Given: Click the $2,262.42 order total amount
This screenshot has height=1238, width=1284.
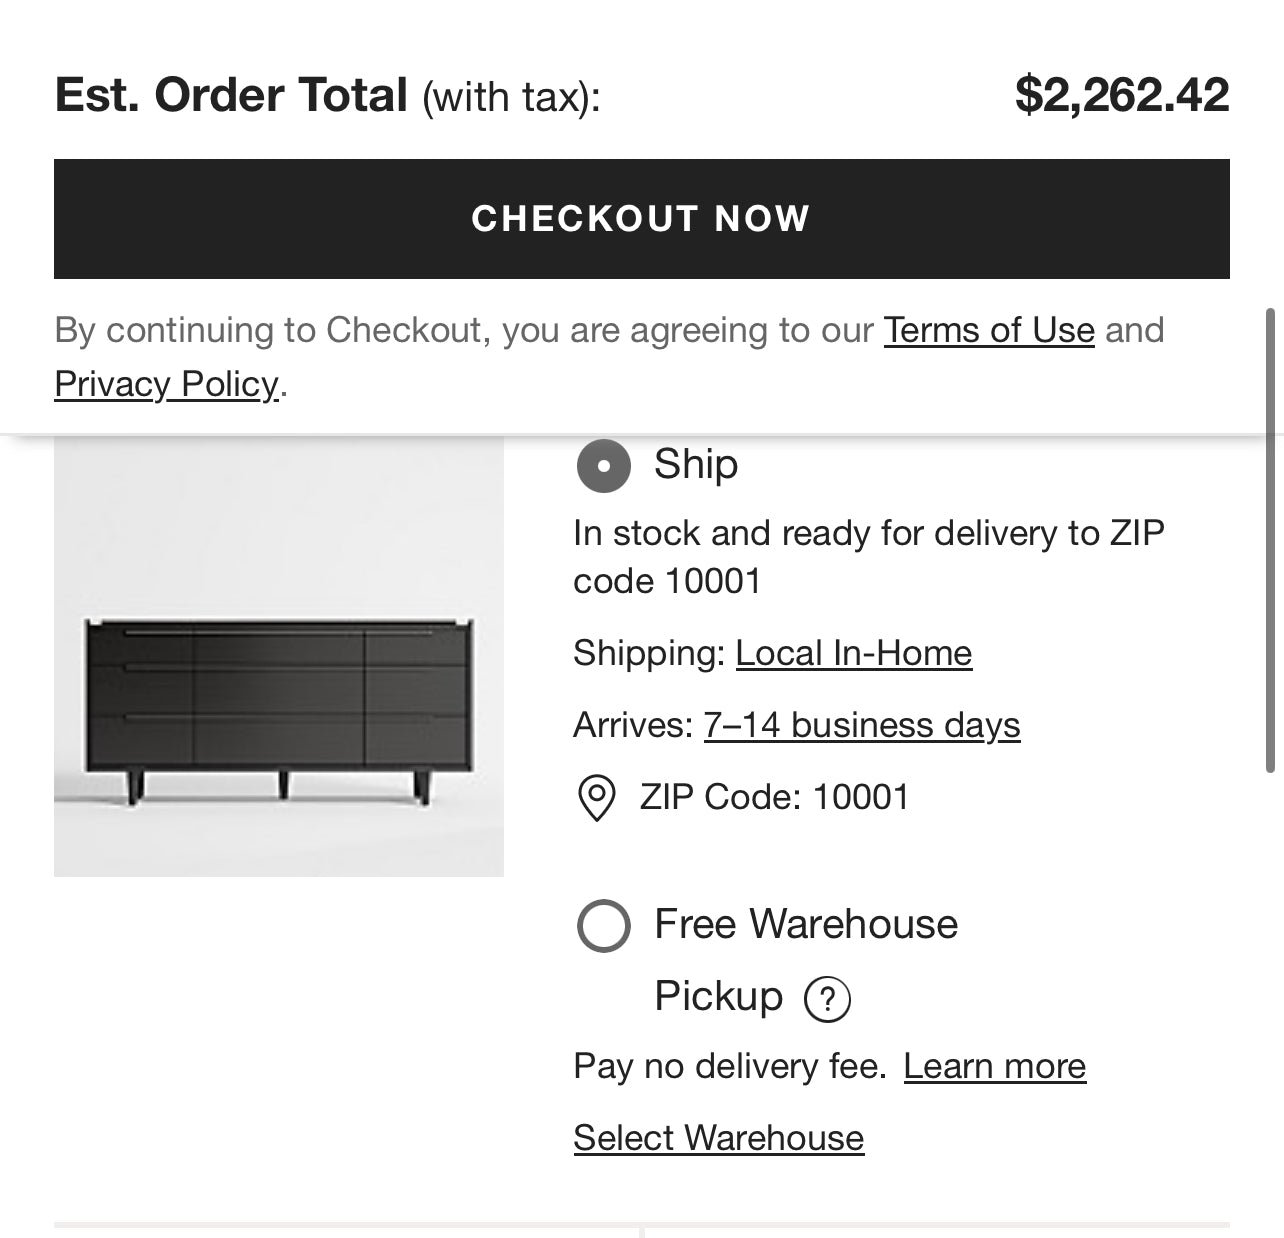Looking at the screenshot, I should click(x=1121, y=95).
